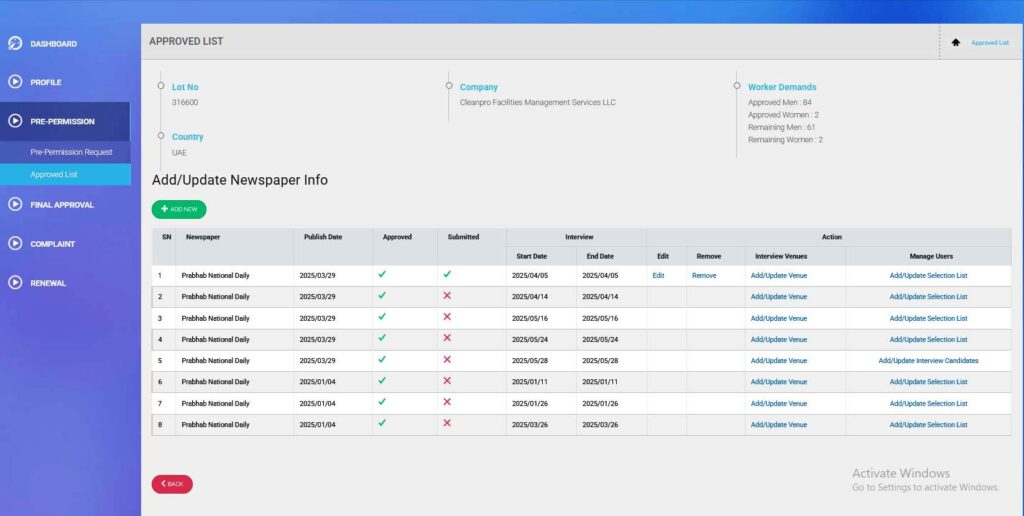Click the Final Approval sidebar icon
Image resolution: width=1024 pixels, height=516 pixels.
click(15, 204)
